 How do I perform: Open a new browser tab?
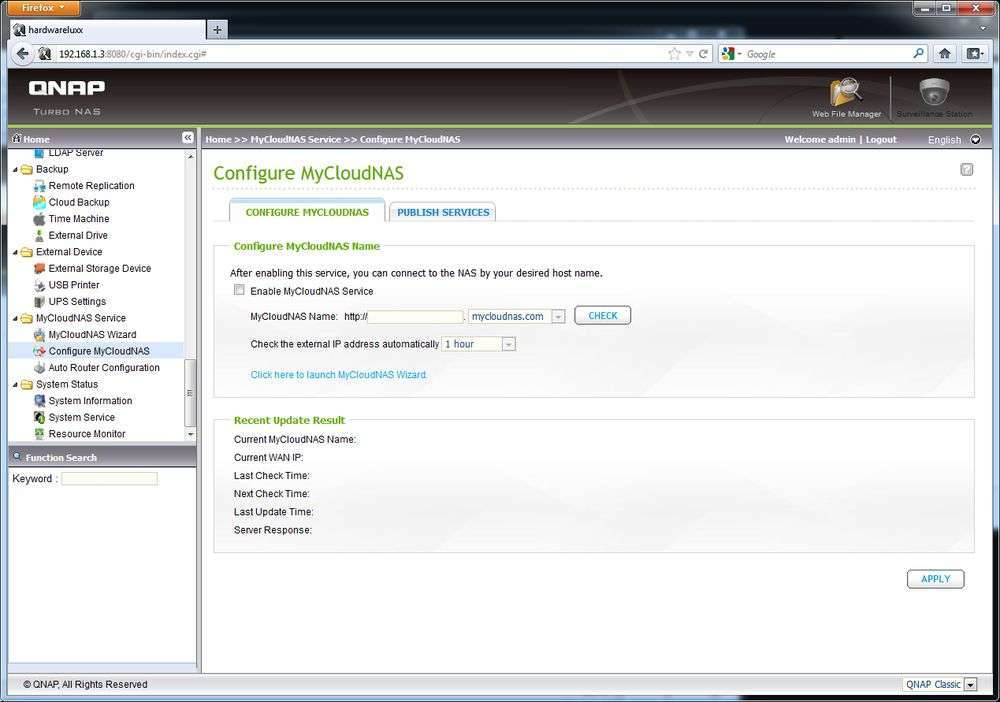coord(217,29)
